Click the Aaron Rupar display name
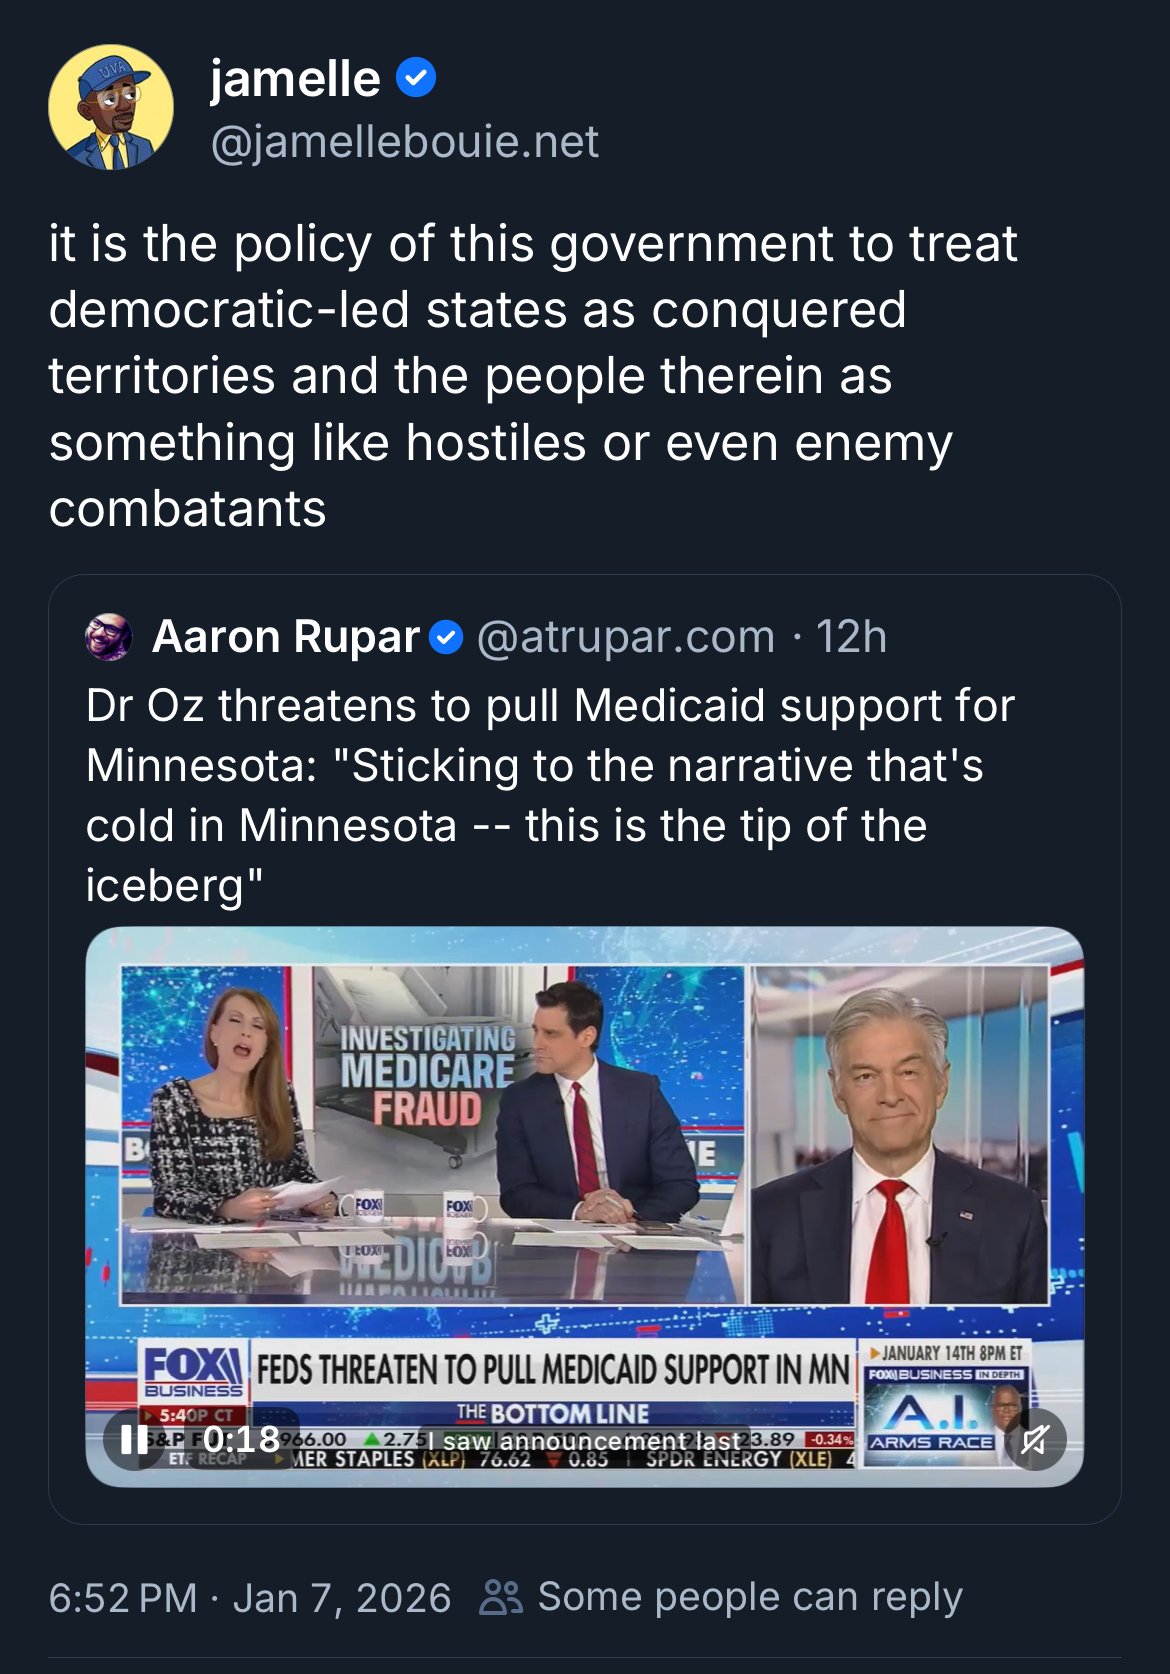Viewport: 1170px width, 1674px height. coord(285,637)
